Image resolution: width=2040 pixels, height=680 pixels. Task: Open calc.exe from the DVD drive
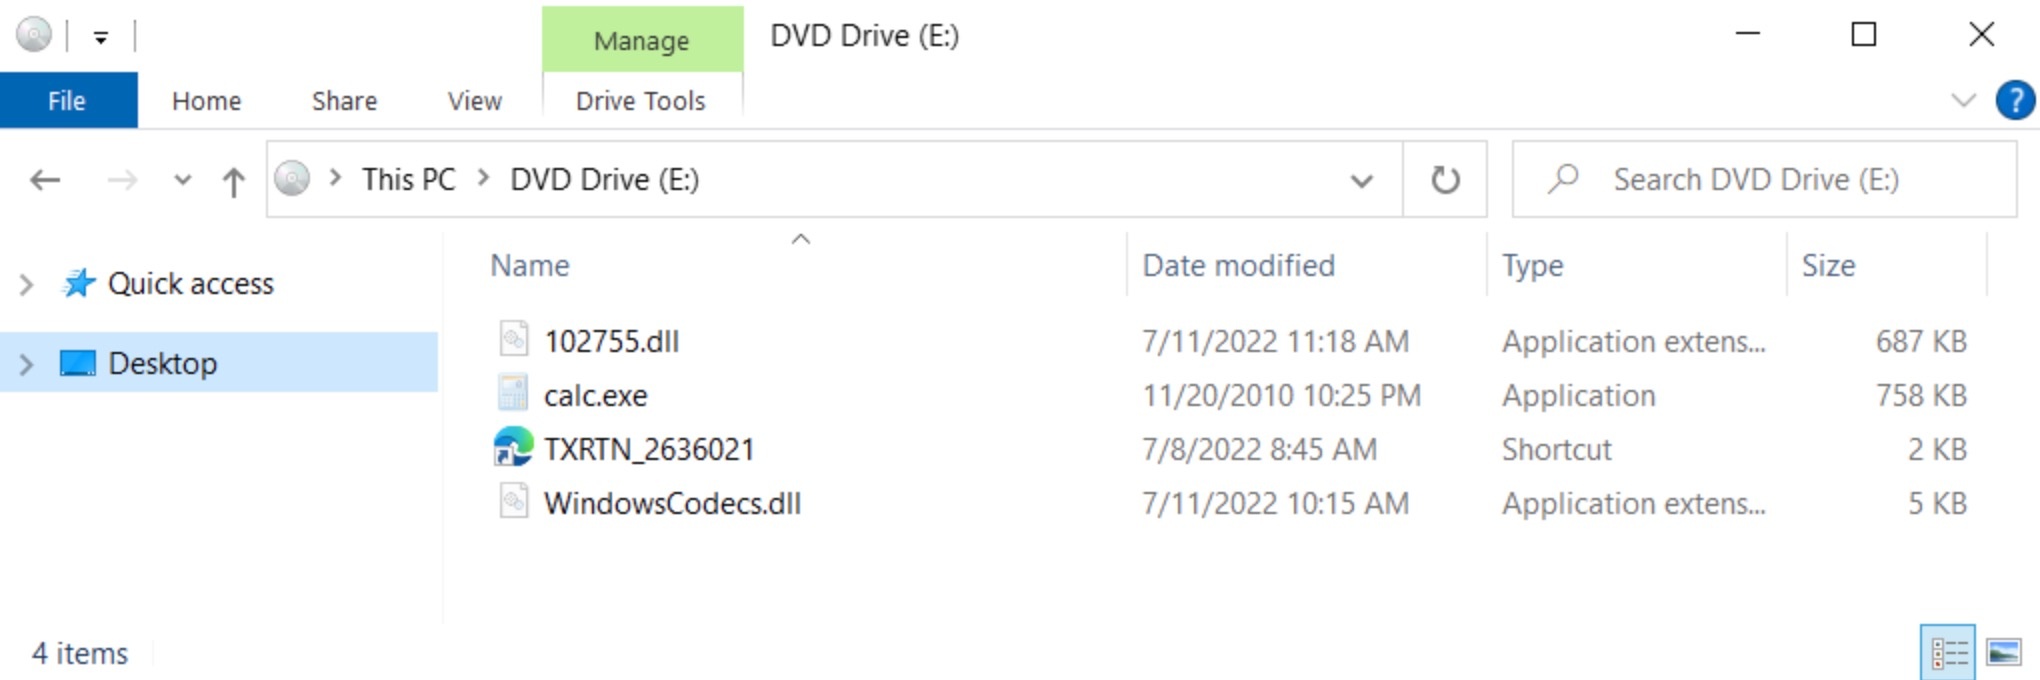pyautogui.click(x=595, y=395)
